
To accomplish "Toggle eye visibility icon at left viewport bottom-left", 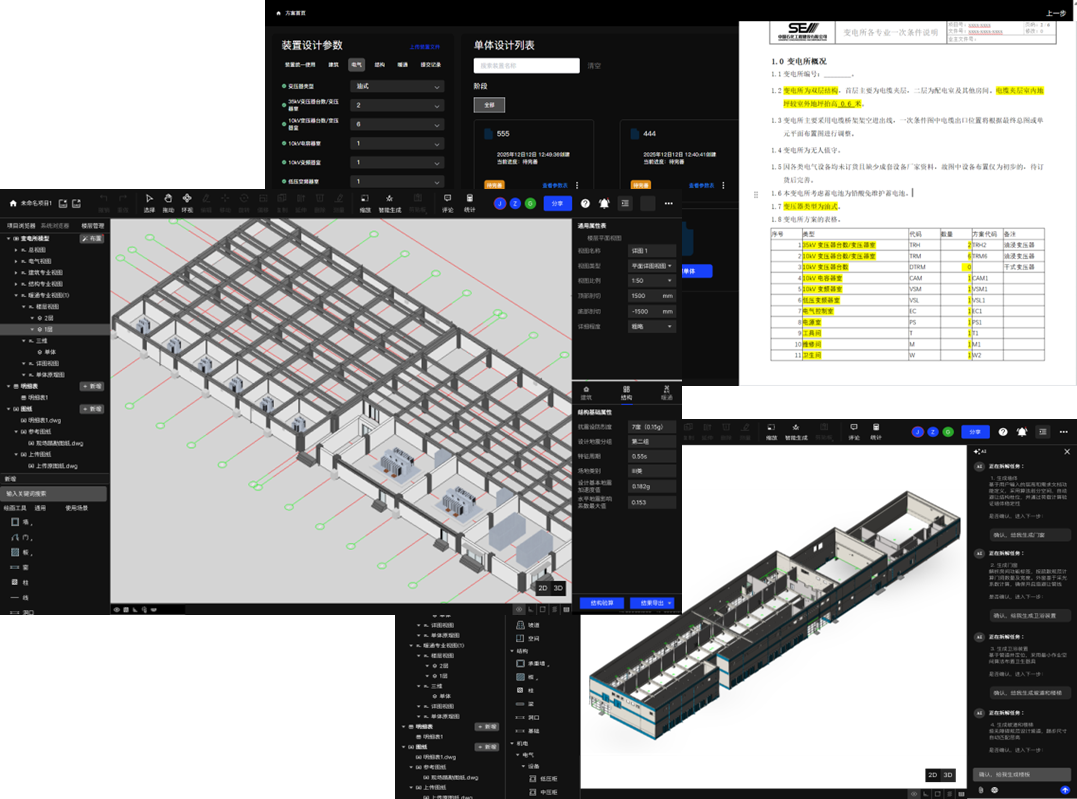I will tap(117, 609).
